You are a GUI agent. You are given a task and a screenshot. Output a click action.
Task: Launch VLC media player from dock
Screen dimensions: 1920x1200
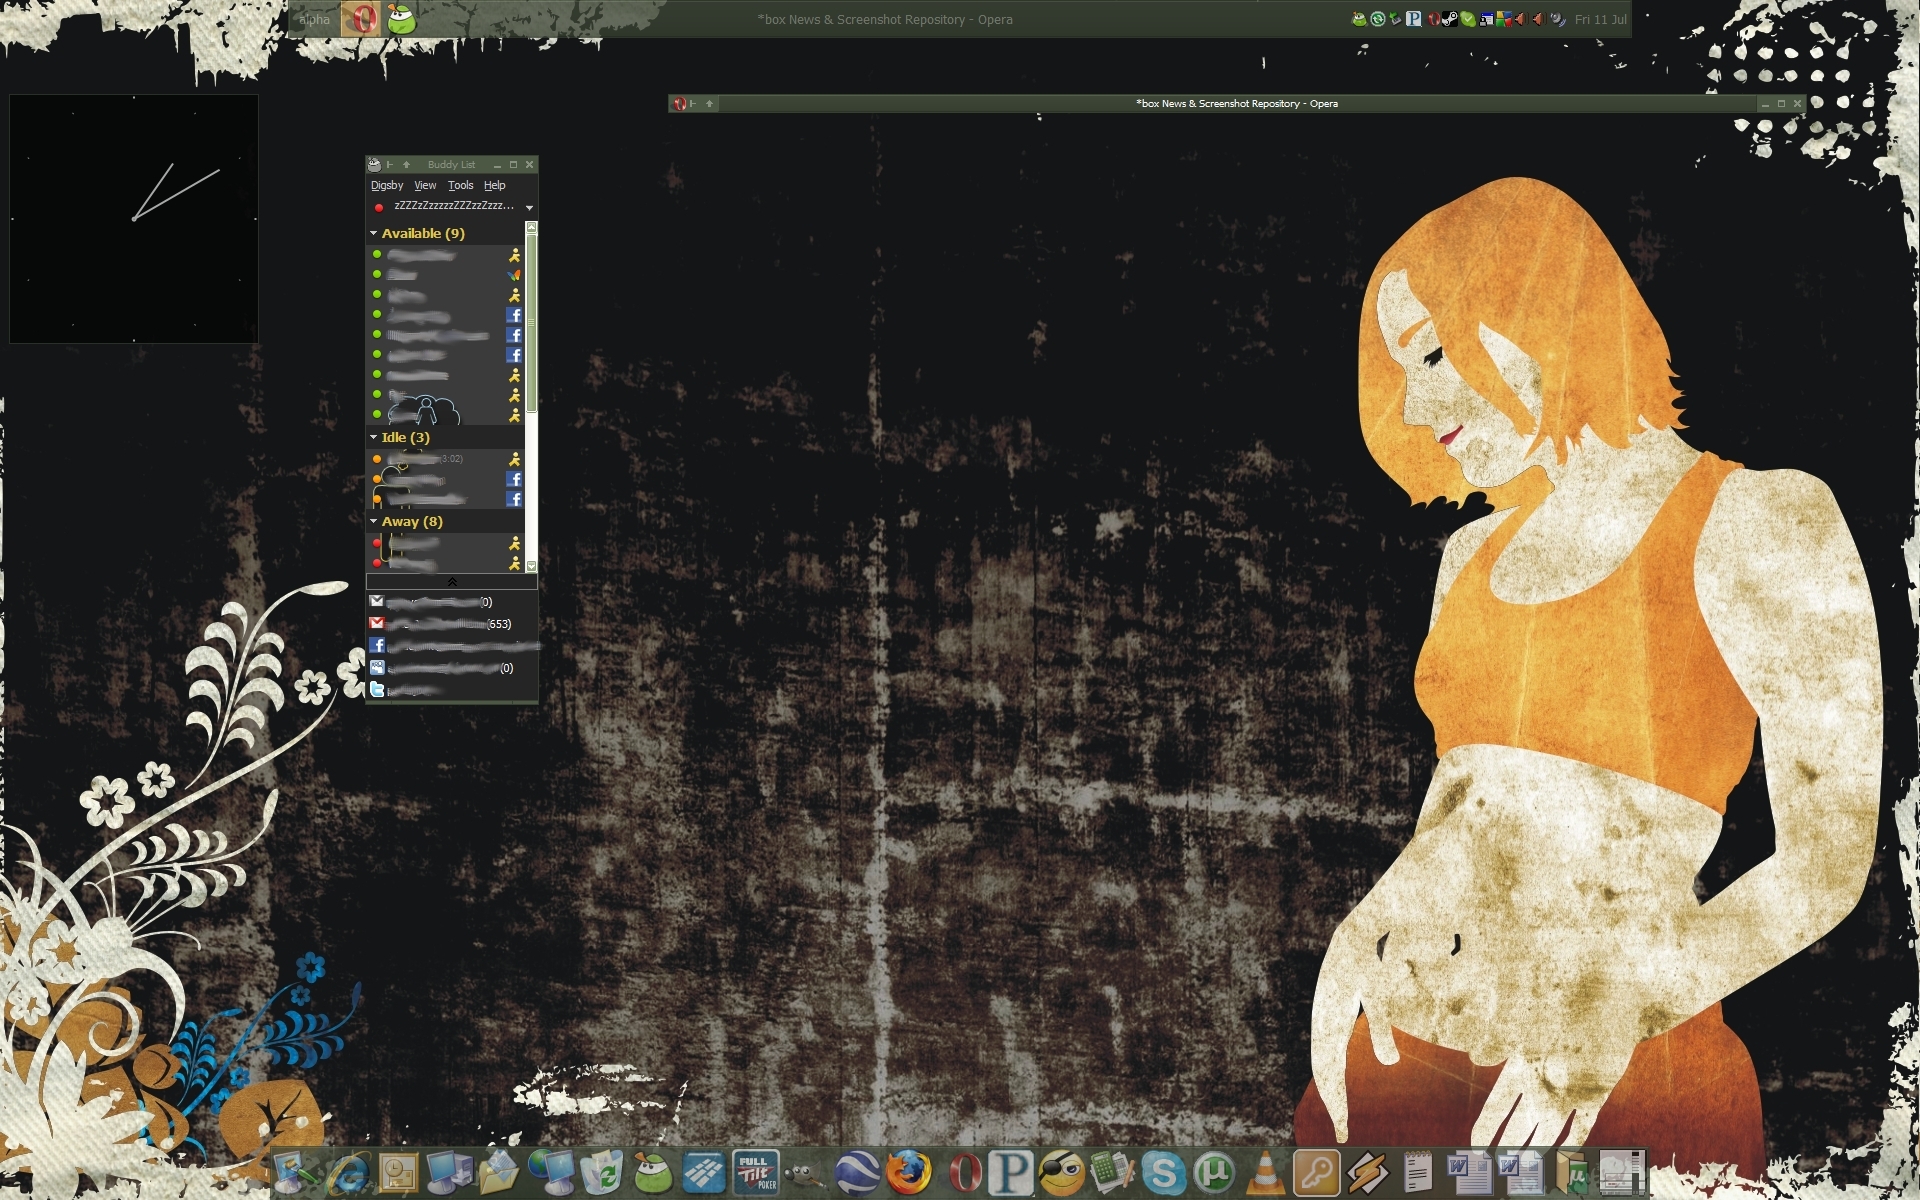[x=1264, y=1172]
